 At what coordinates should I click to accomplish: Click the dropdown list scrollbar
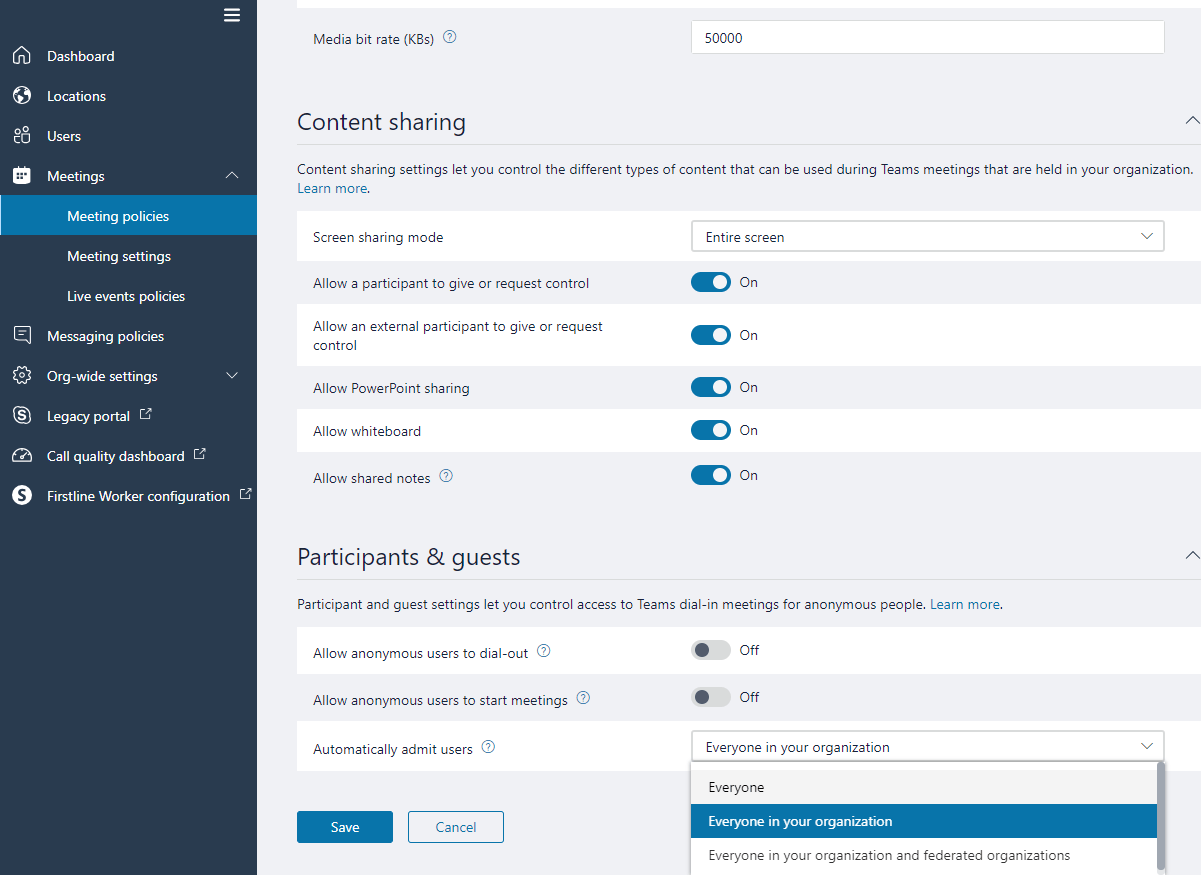pyautogui.click(x=1161, y=816)
